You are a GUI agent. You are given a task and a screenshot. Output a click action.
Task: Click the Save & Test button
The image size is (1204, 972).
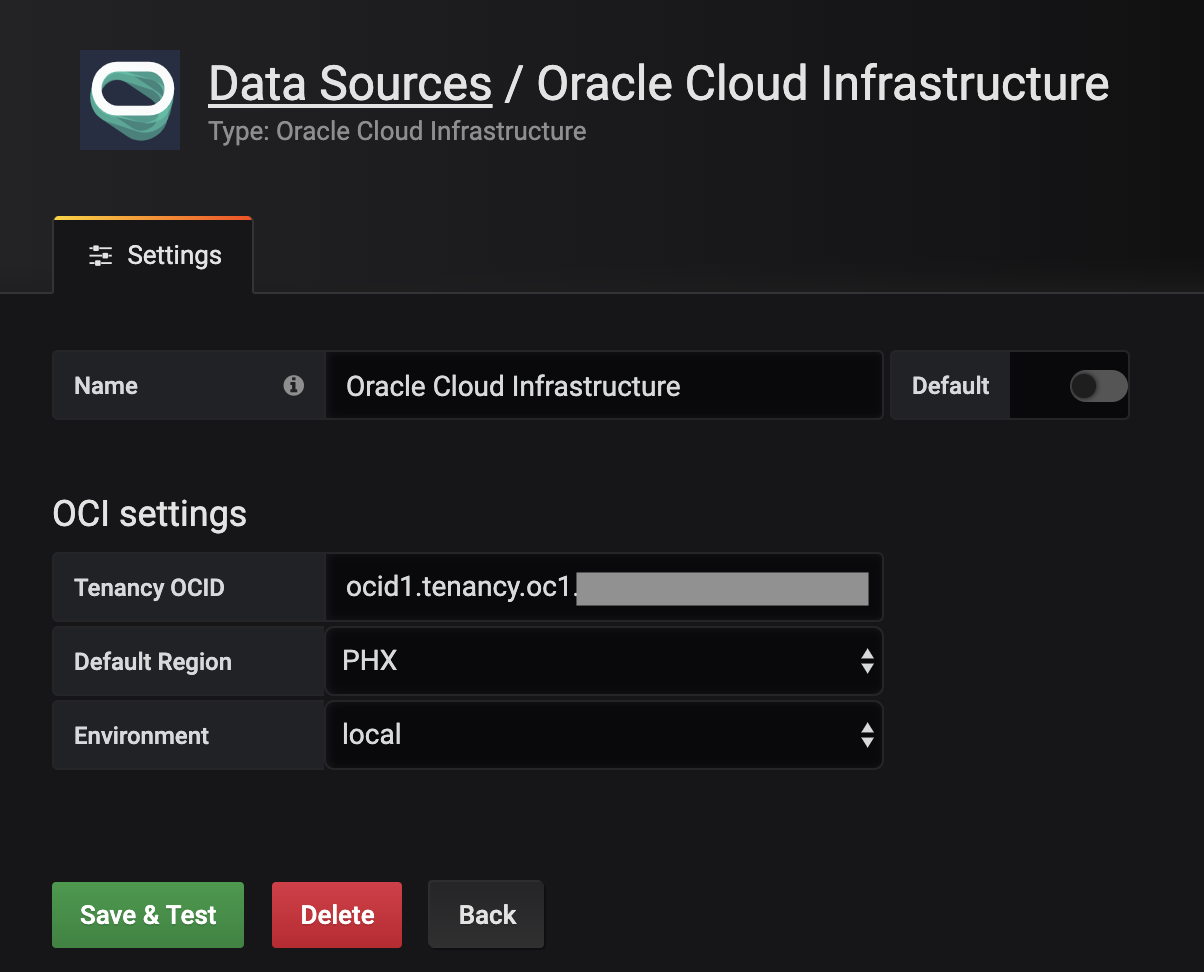[148, 914]
